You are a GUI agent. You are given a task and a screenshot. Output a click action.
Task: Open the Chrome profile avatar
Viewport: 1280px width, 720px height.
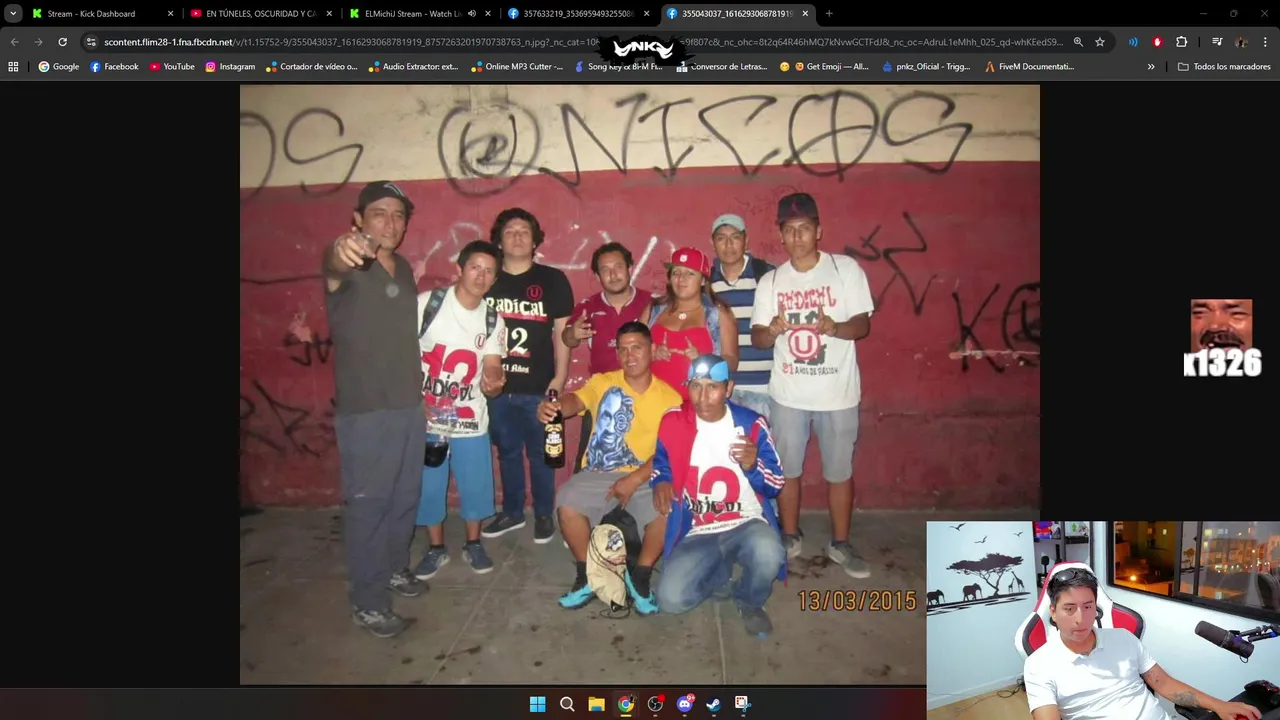tap(1241, 42)
